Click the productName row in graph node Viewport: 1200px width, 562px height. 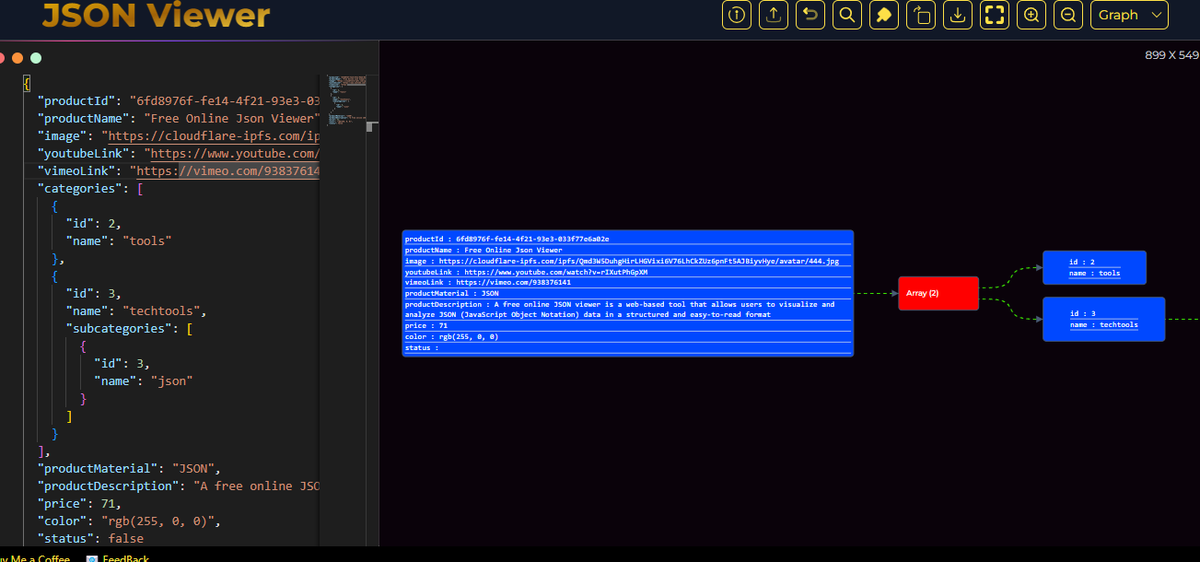click(627, 250)
